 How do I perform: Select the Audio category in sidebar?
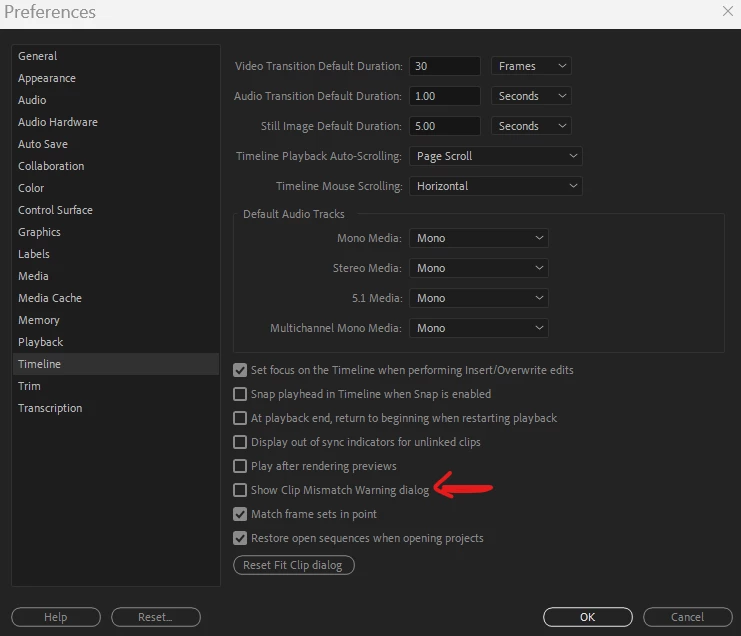tap(116, 100)
